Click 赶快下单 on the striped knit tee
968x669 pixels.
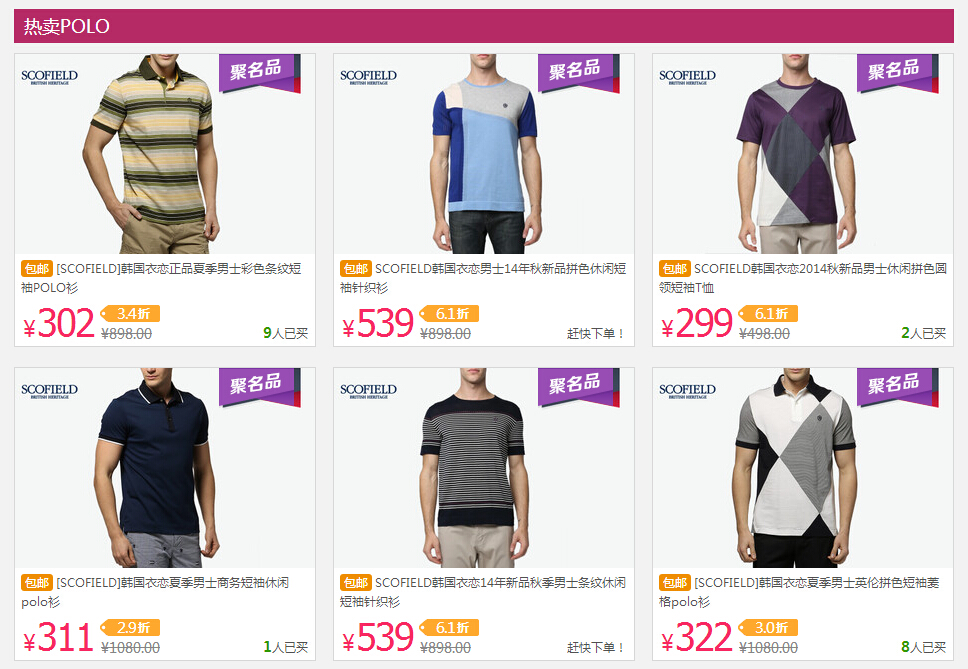tap(596, 647)
